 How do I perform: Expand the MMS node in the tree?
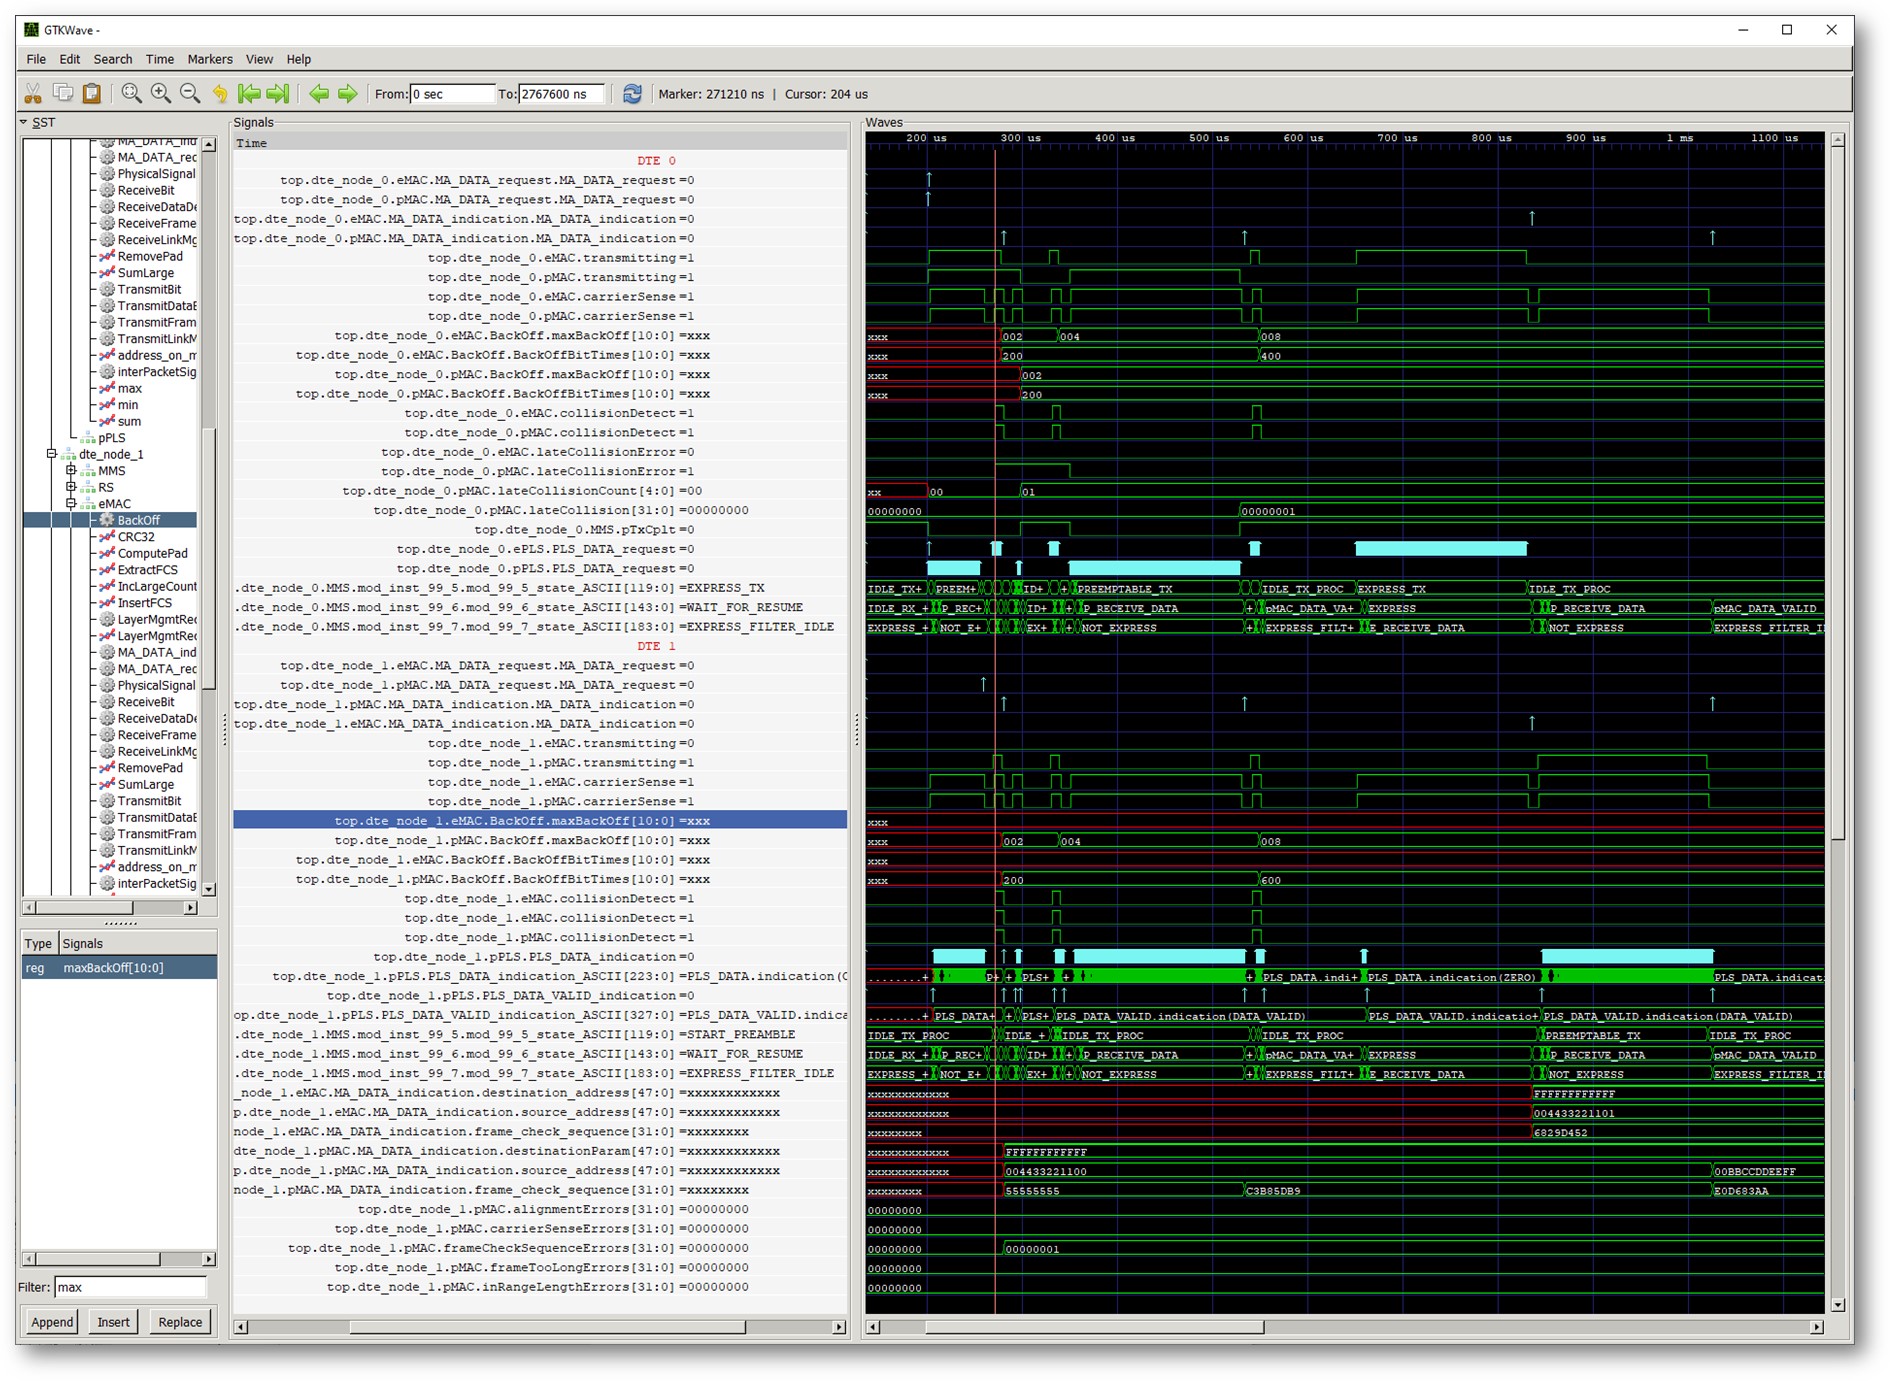(71, 471)
